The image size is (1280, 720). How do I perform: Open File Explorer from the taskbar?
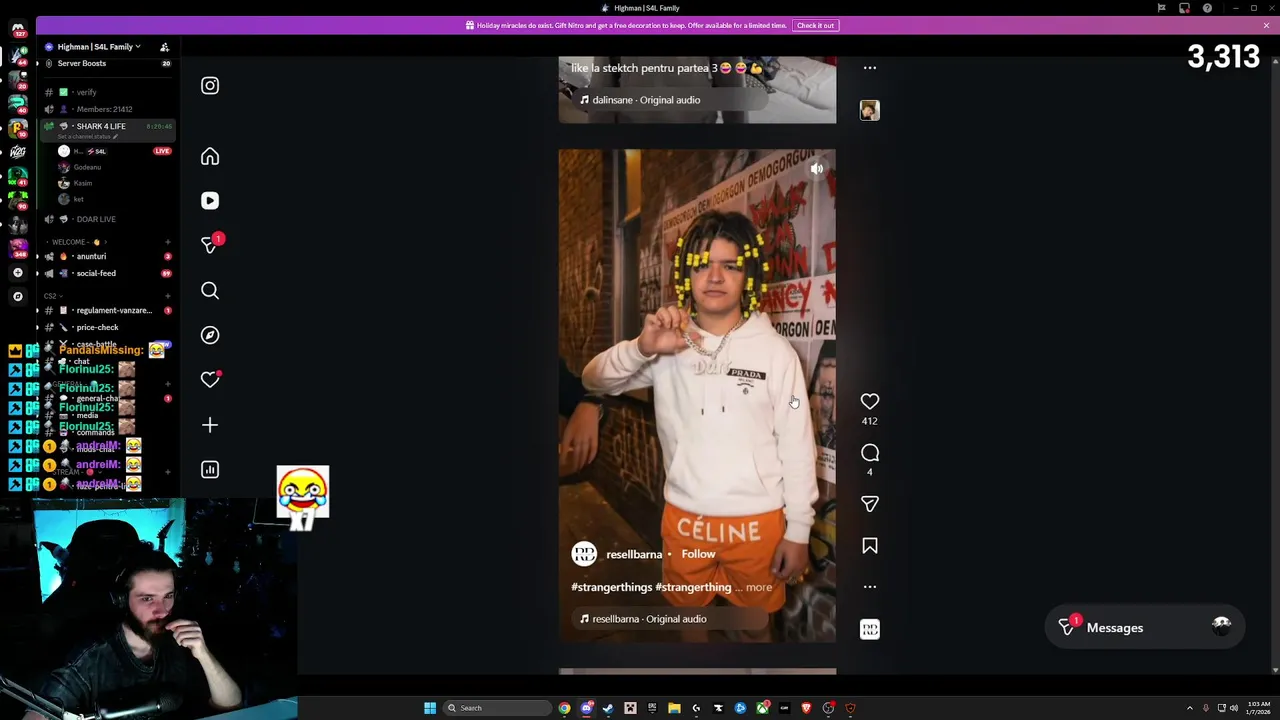pos(674,708)
